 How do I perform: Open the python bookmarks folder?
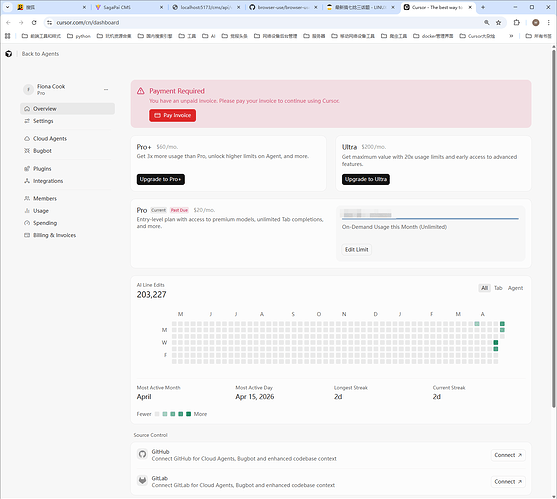79,36
